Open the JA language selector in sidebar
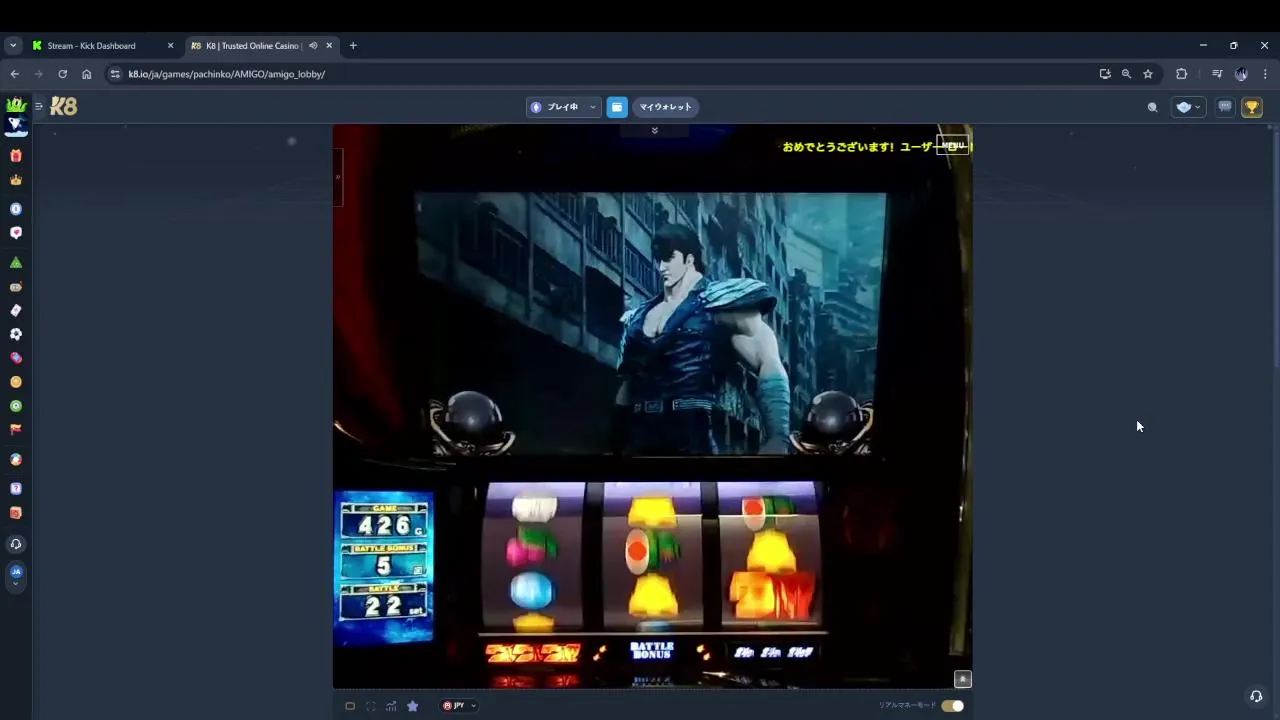This screenshot has height=720, width=1280. (x=15, y=575)
